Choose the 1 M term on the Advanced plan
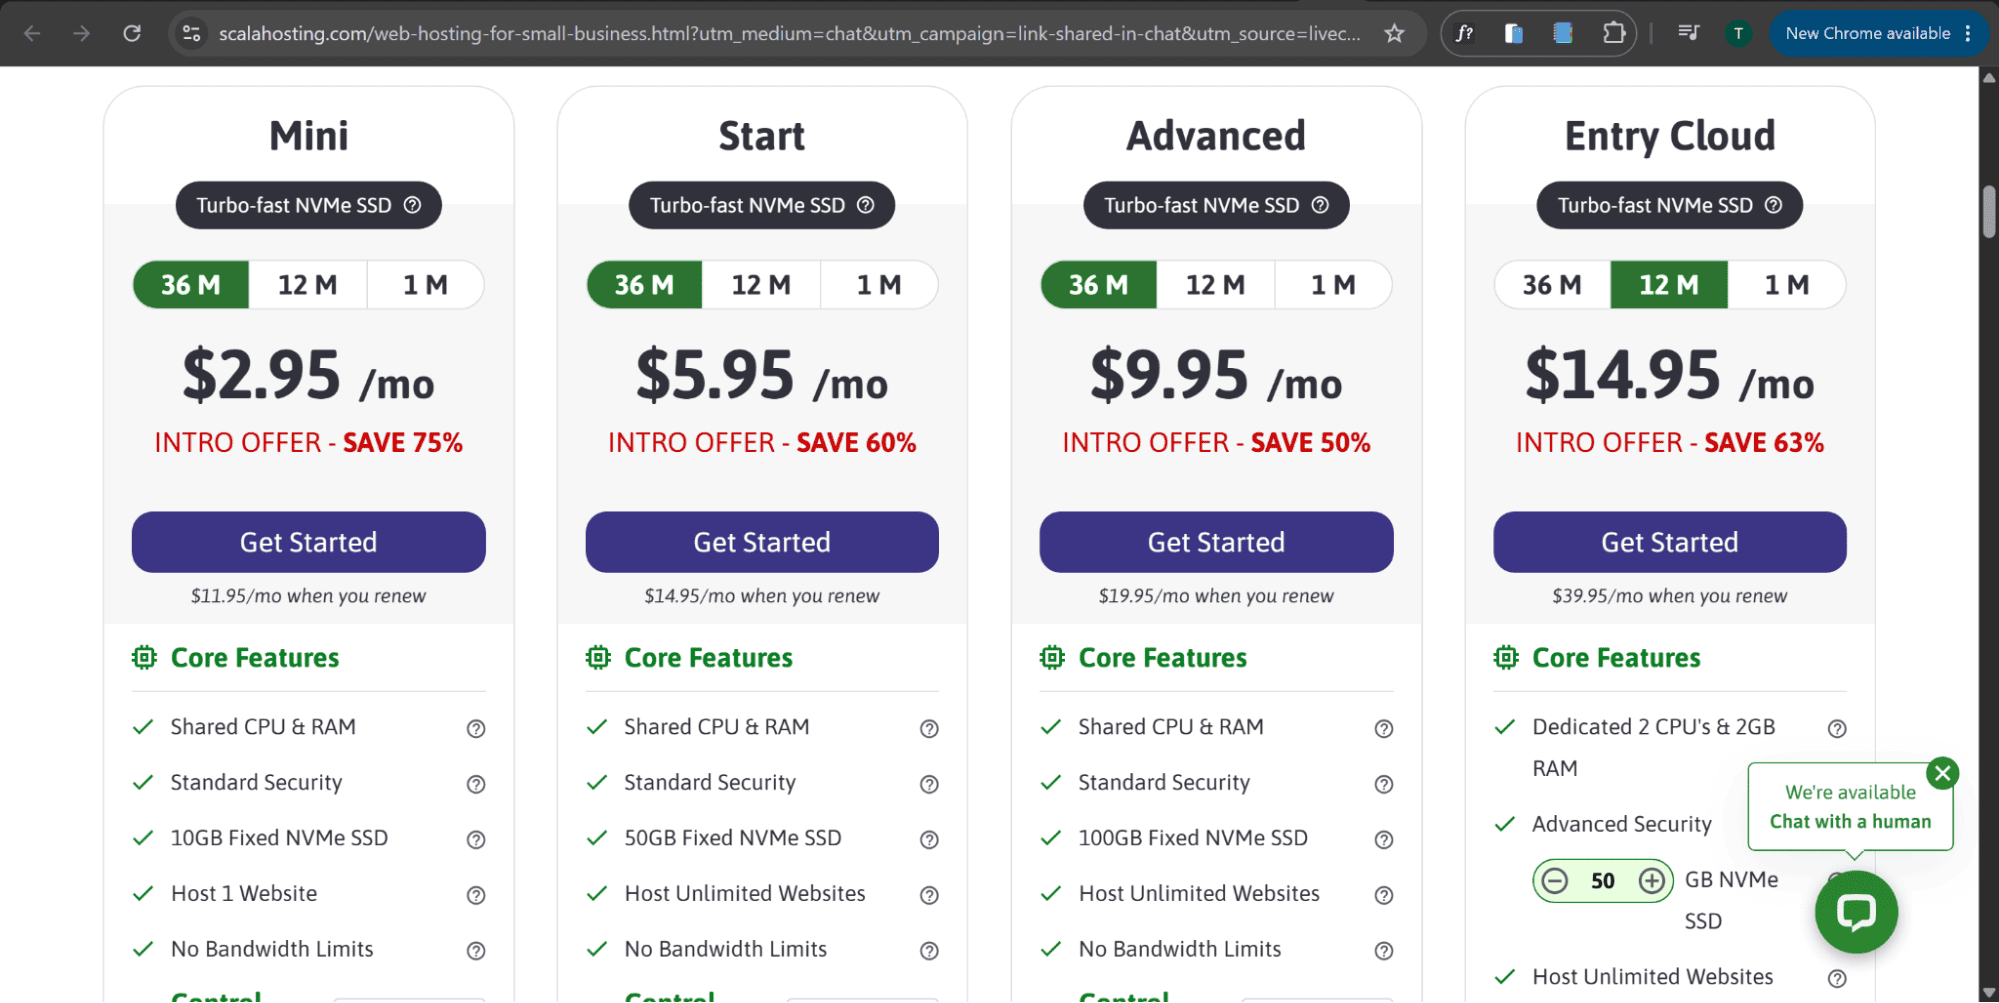The height and width of the screenshot is (1003, 1999). (1333, 285)
